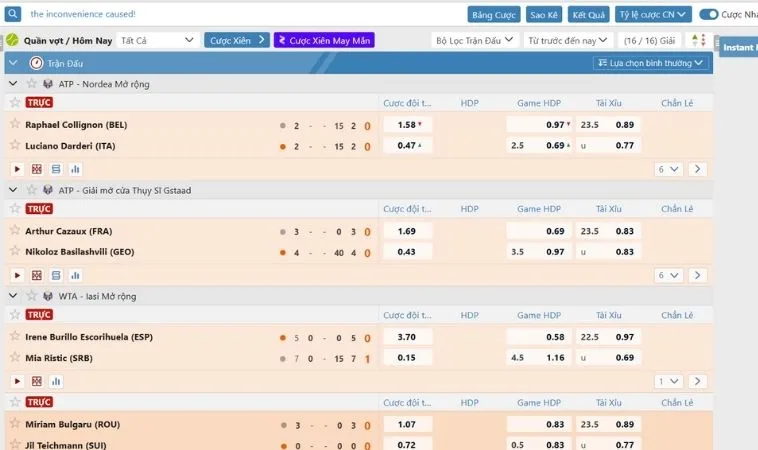Viewport: 758px width, 450px height.
Task: Favorite the ATP - Nordea Mở rộng league star
Action: coord(32,84)
